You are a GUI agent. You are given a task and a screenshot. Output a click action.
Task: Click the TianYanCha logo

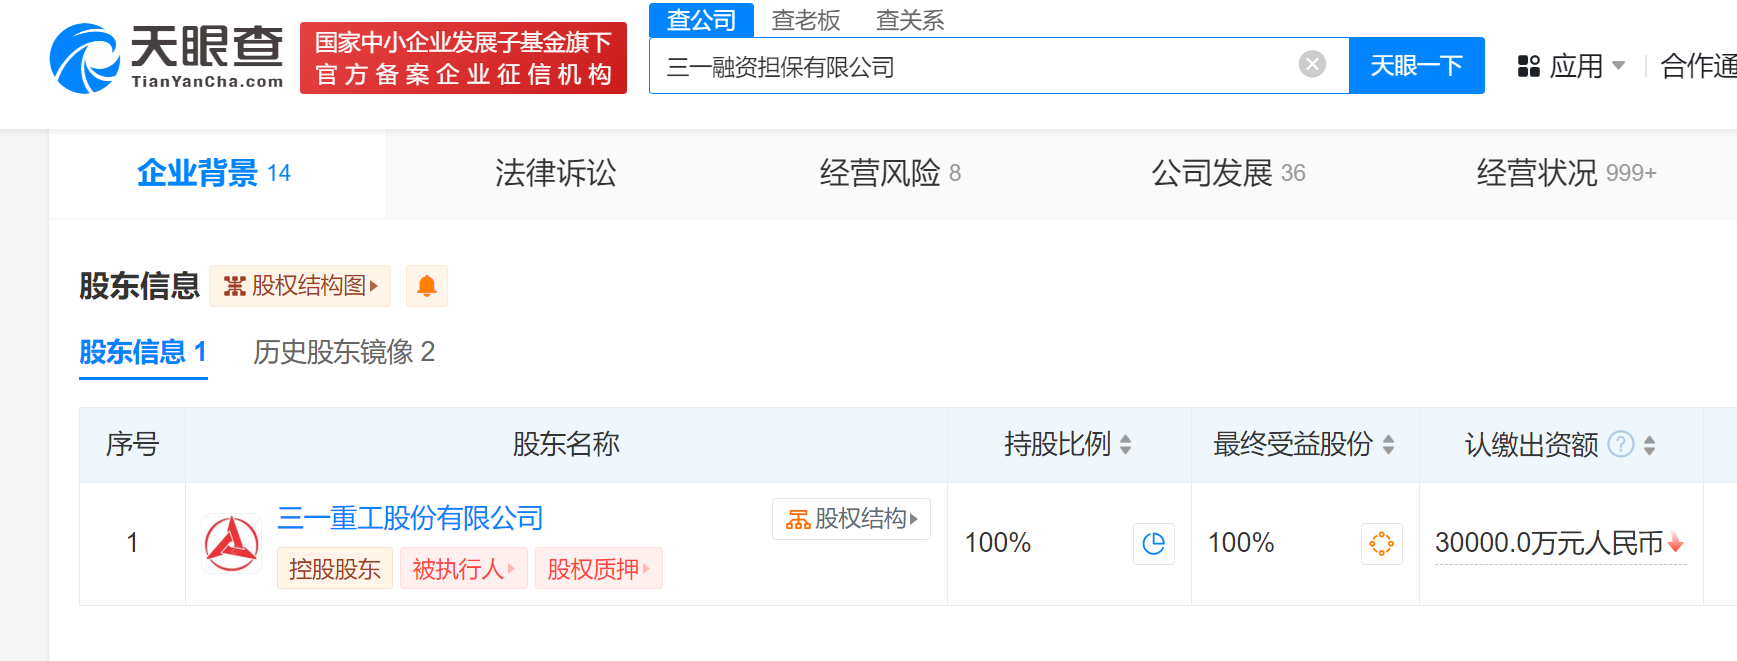167,58
